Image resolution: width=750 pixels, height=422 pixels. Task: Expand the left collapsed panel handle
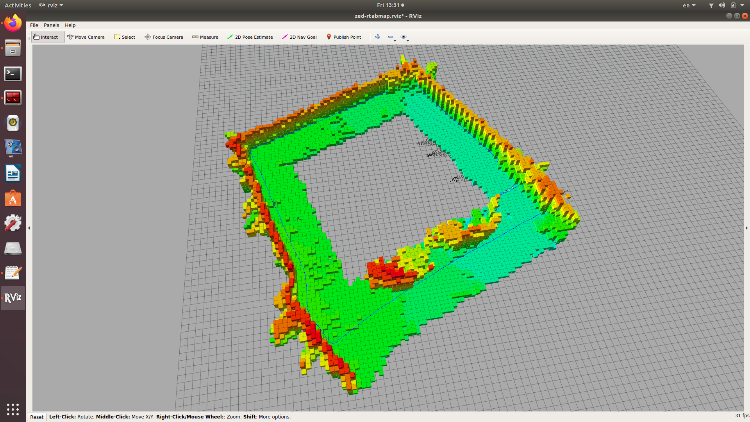(30, 228)
